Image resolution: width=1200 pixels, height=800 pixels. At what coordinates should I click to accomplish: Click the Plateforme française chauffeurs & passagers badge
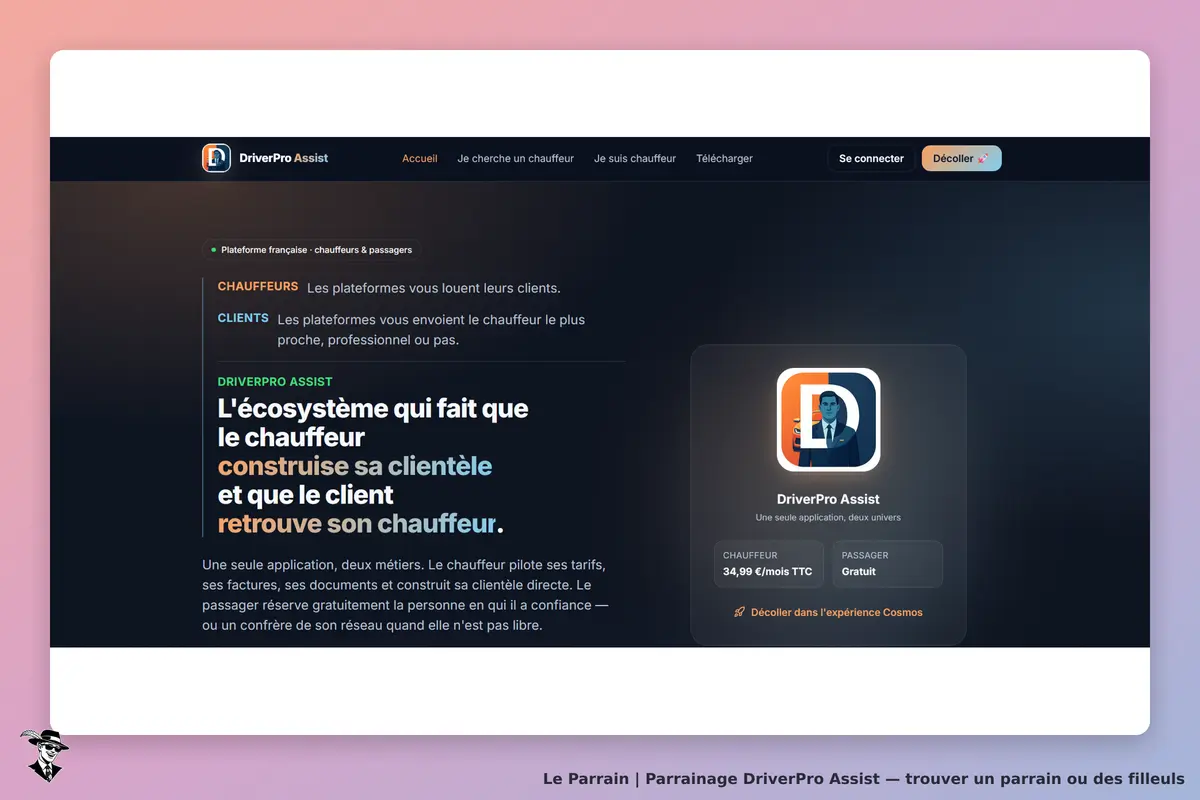coord(312,250)
